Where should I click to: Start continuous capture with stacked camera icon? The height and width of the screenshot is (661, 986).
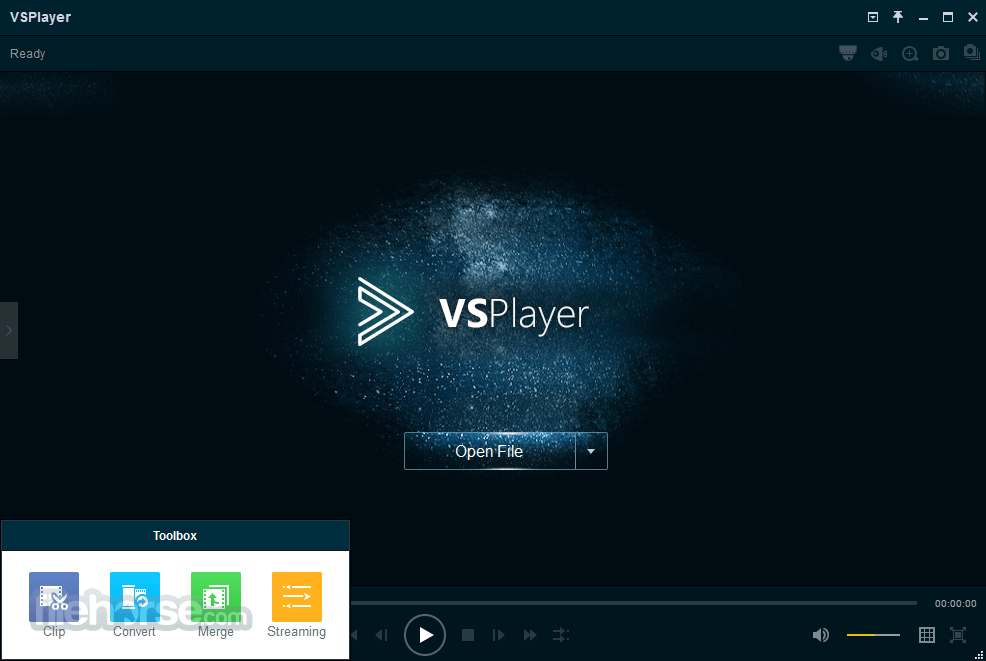coord(972,52)
